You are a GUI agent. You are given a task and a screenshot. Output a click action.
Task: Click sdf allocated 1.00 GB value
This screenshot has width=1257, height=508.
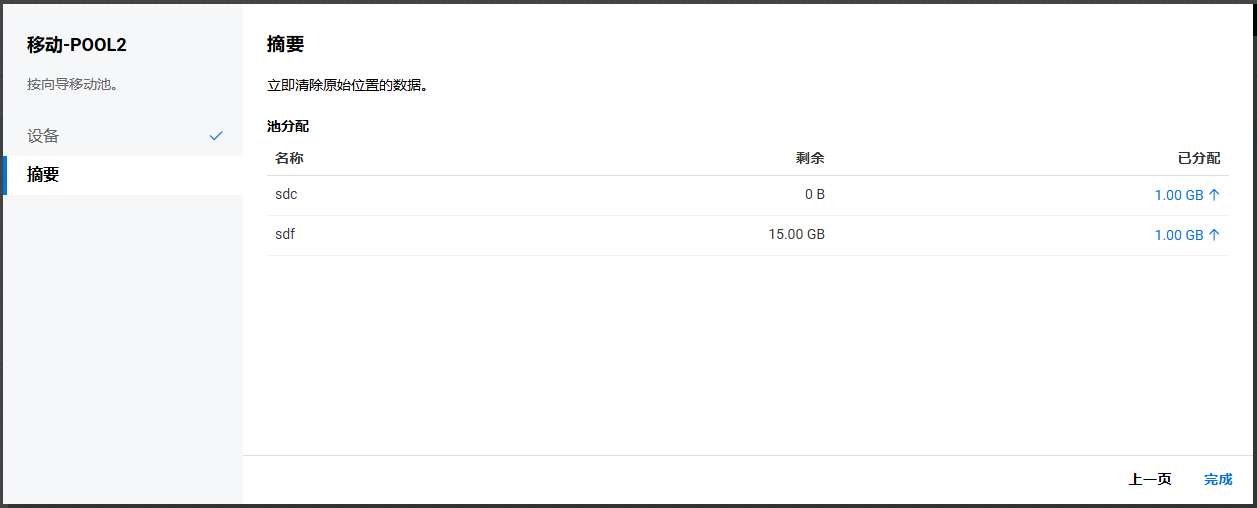[1178, 235]
